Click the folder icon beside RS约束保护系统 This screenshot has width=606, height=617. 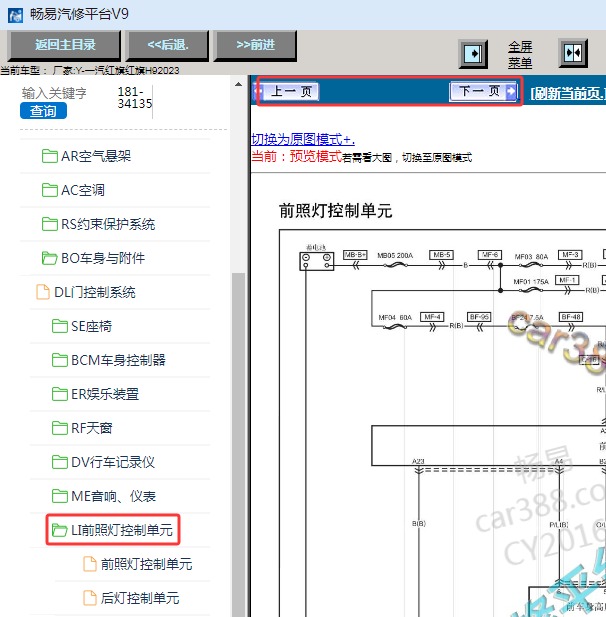tap(50, 224)
